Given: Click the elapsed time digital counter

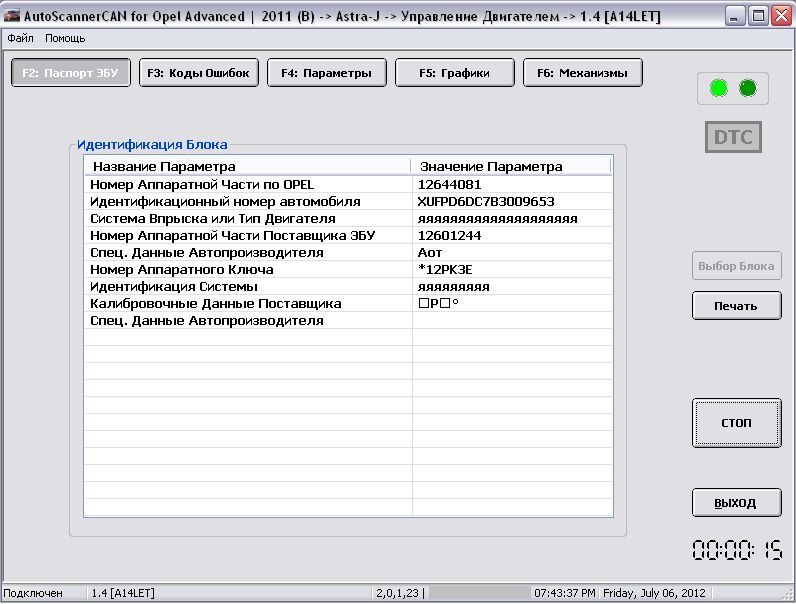Looking at the screenshot, I should (737, 551).
